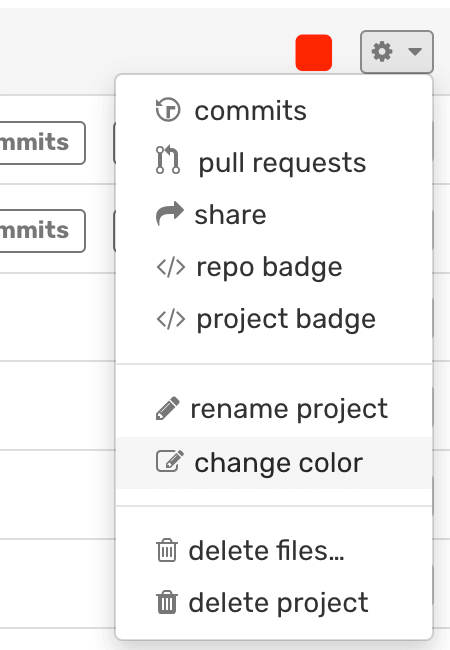Click the repo badge code icon

tap(171, 267)
